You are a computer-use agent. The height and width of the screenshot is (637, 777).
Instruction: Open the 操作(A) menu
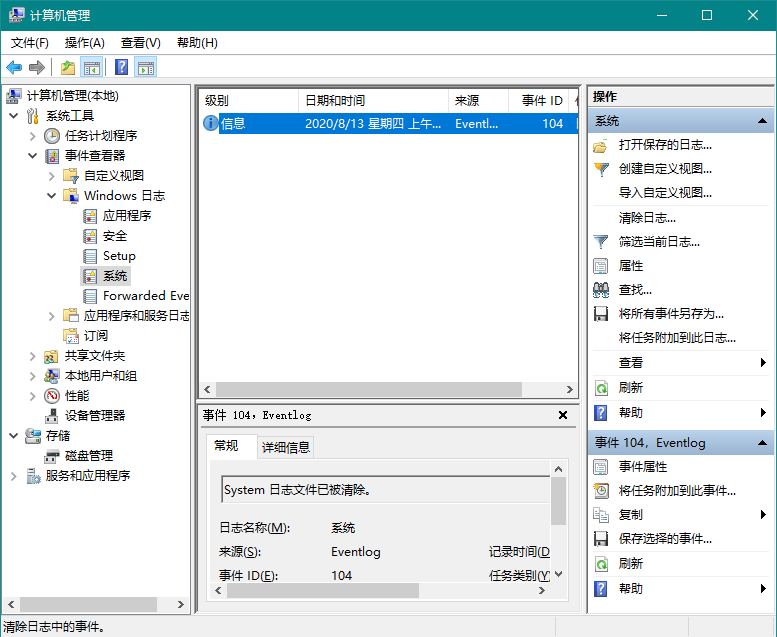point(85,43)
